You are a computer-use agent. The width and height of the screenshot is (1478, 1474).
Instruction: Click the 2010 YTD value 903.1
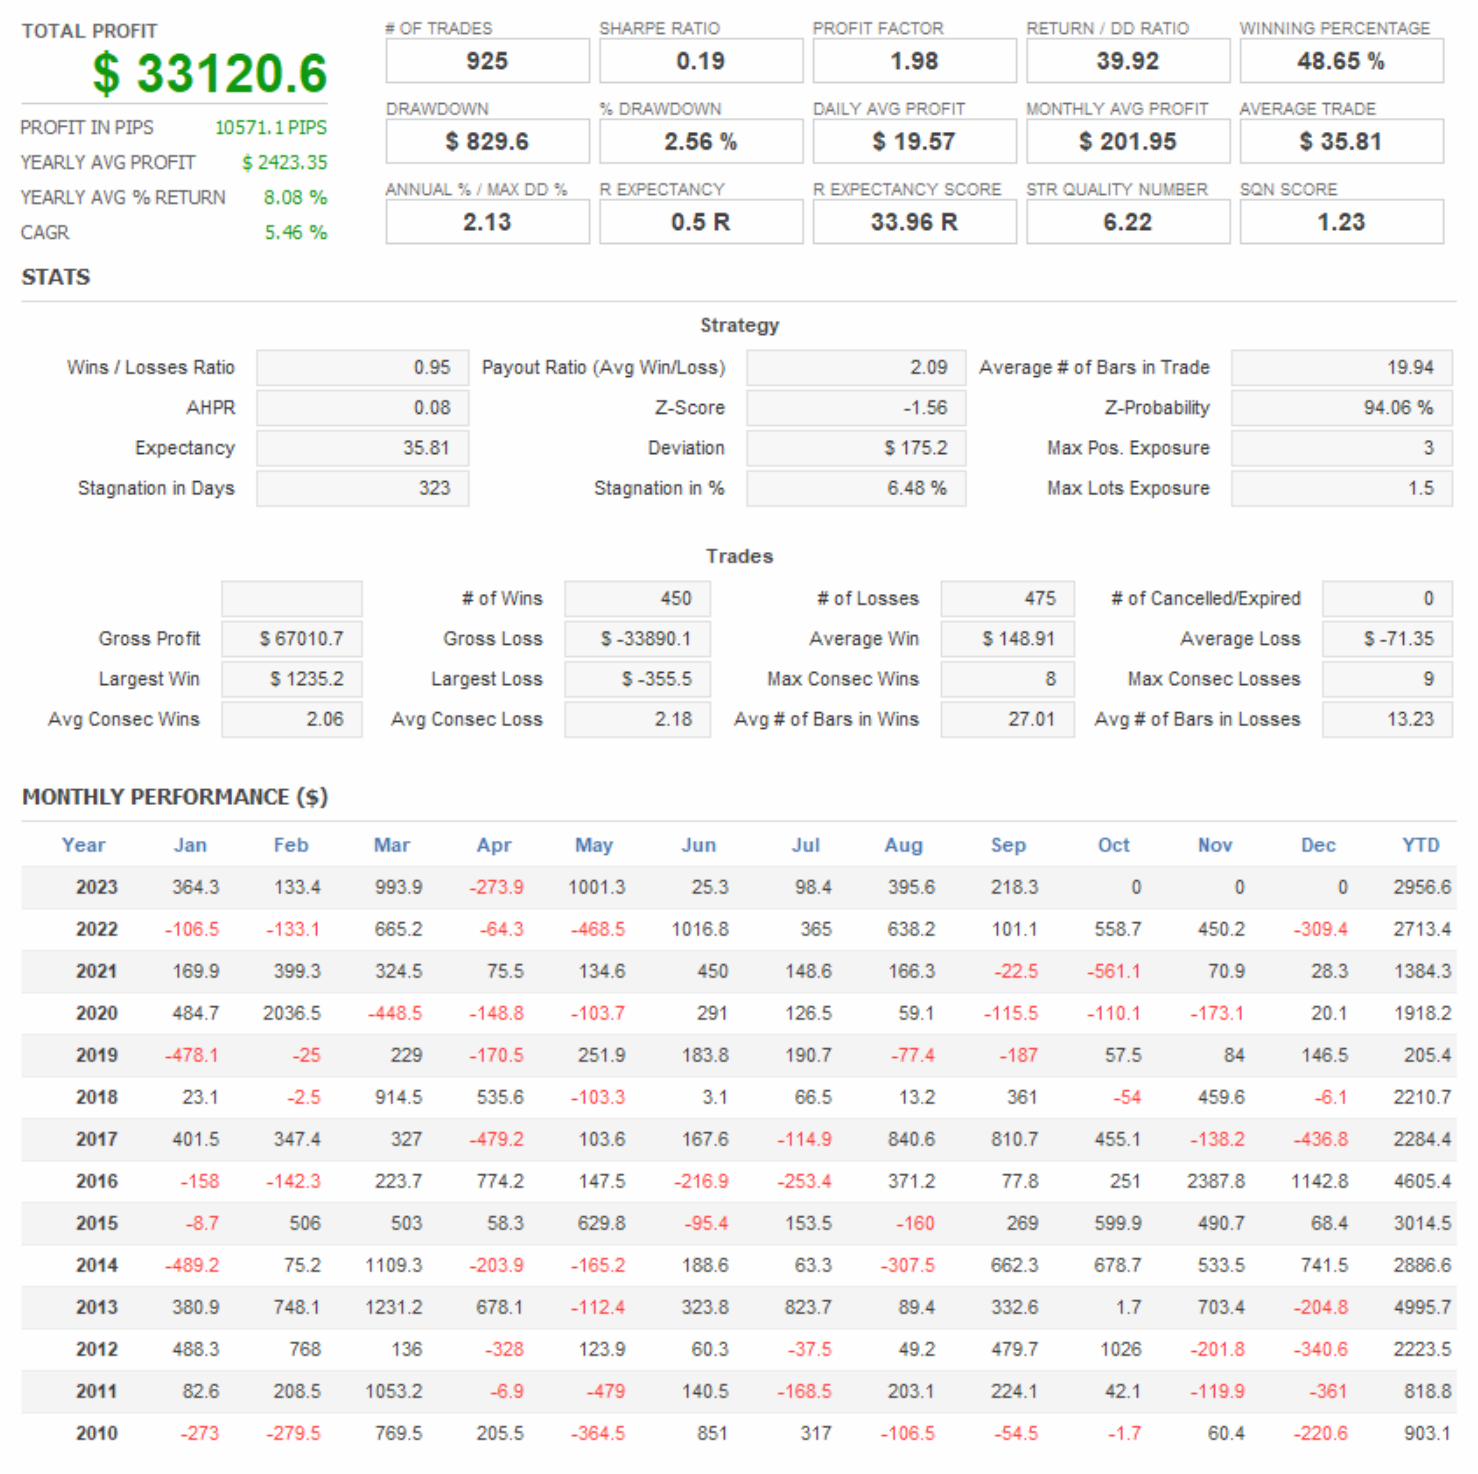(1427, 1433)
